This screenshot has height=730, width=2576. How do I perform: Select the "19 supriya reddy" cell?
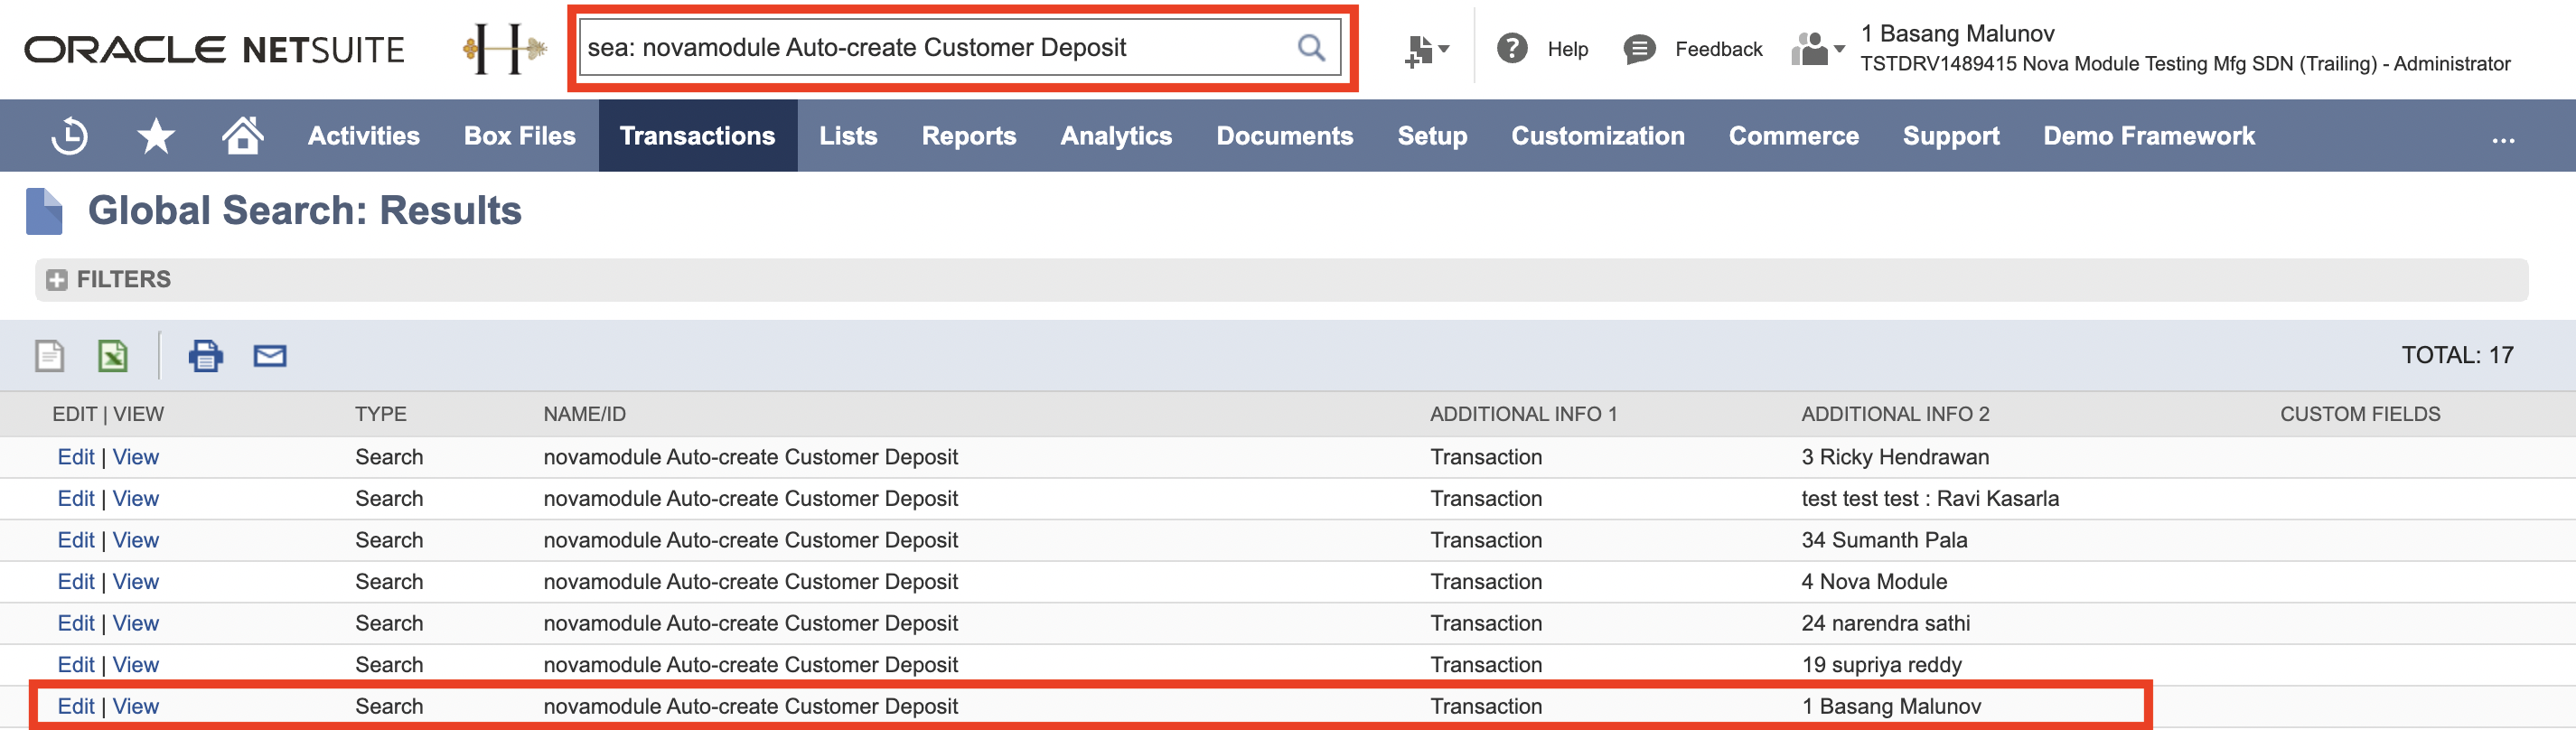pos(1881,665)
